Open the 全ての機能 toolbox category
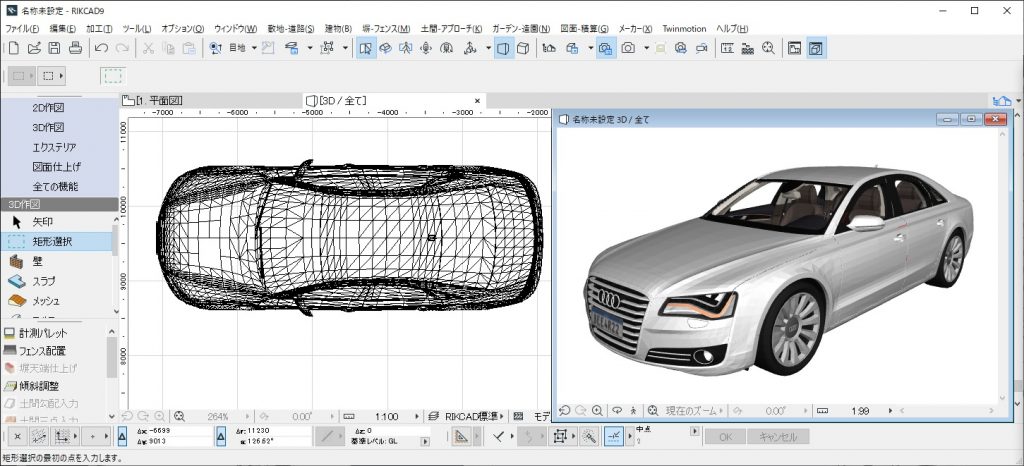Image resolution: width=1024 pixels, height=466 pixels. point(56,186)
